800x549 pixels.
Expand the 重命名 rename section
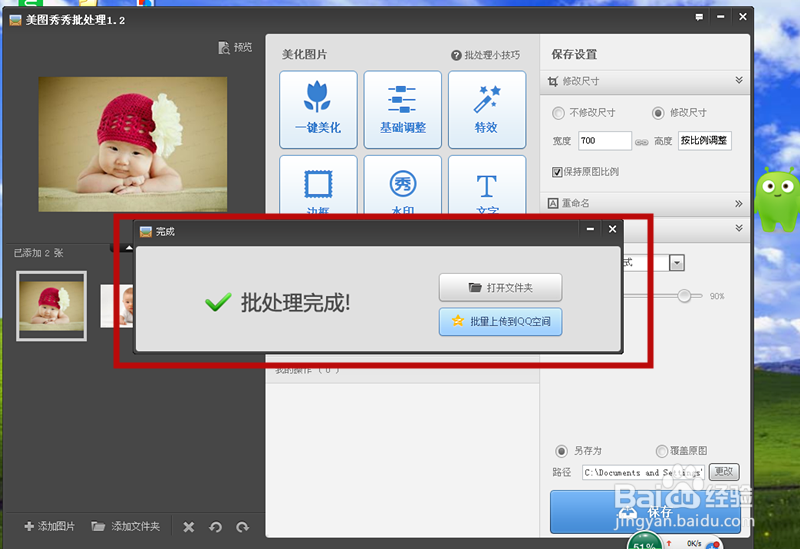739,204
